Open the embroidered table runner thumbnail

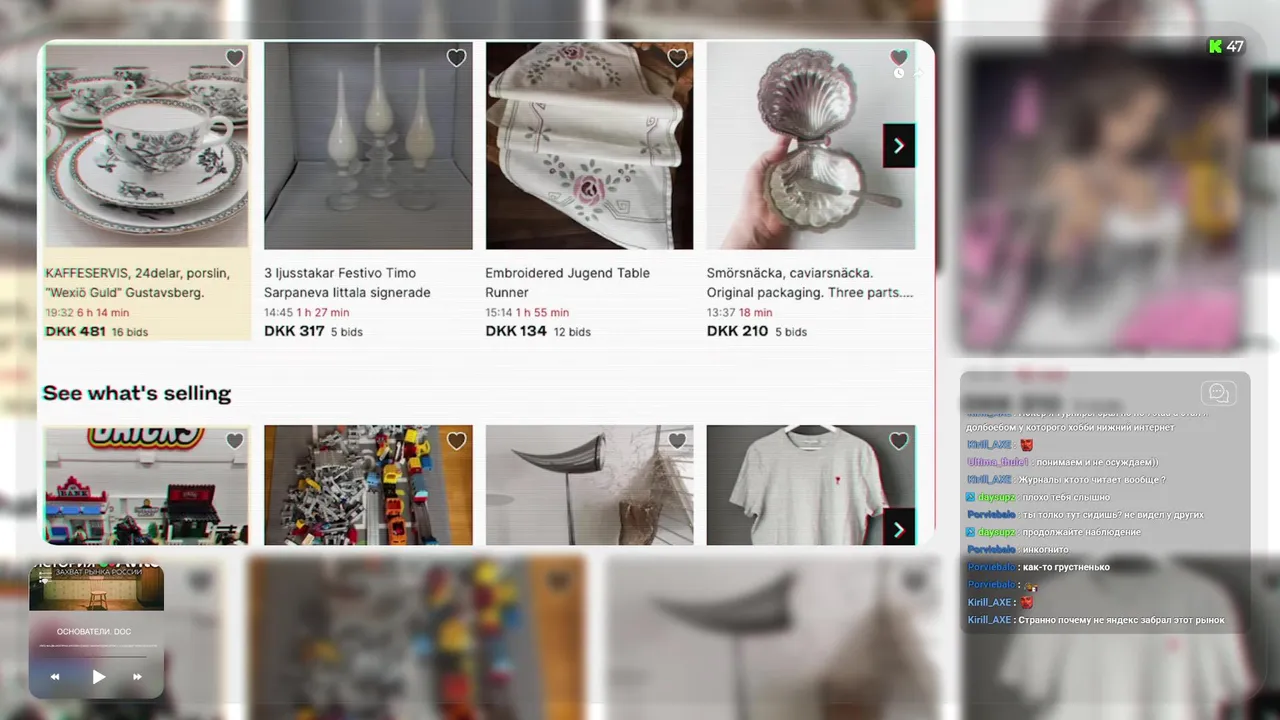pos(589,145)
